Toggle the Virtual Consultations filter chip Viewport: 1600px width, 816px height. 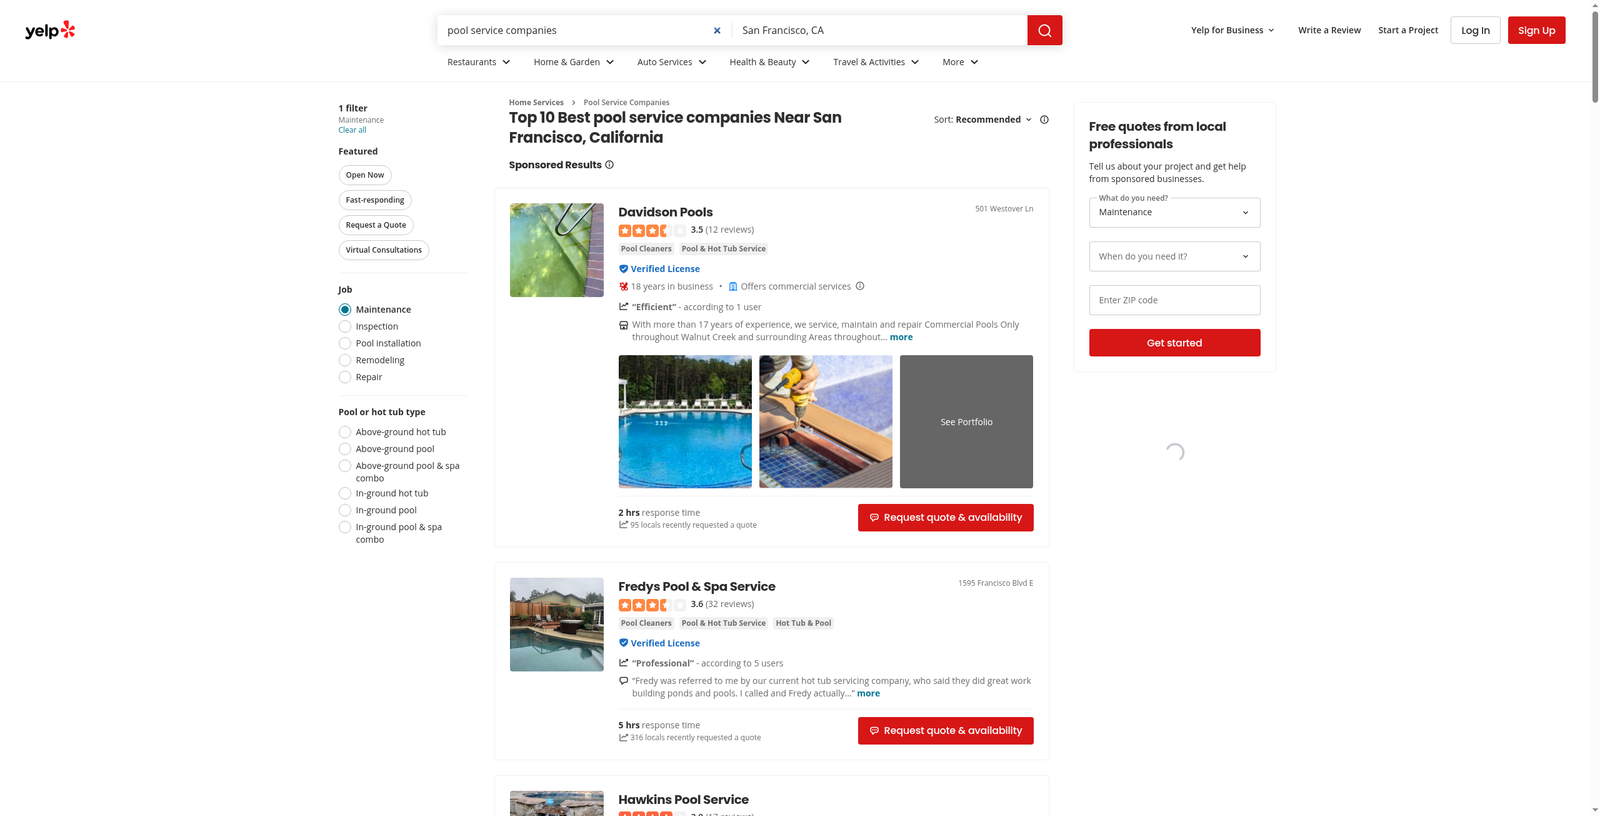[384, 250]
